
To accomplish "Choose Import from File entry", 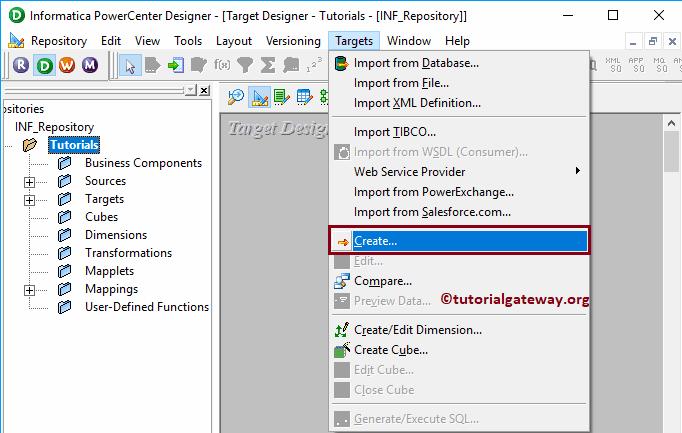I will [x=459, y=83].
